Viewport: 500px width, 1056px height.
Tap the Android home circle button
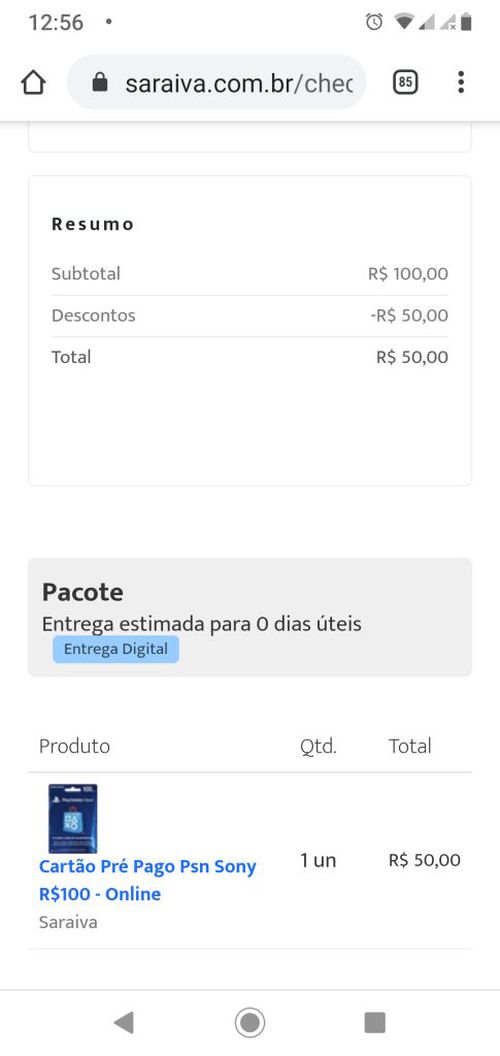click(250, 1022)
